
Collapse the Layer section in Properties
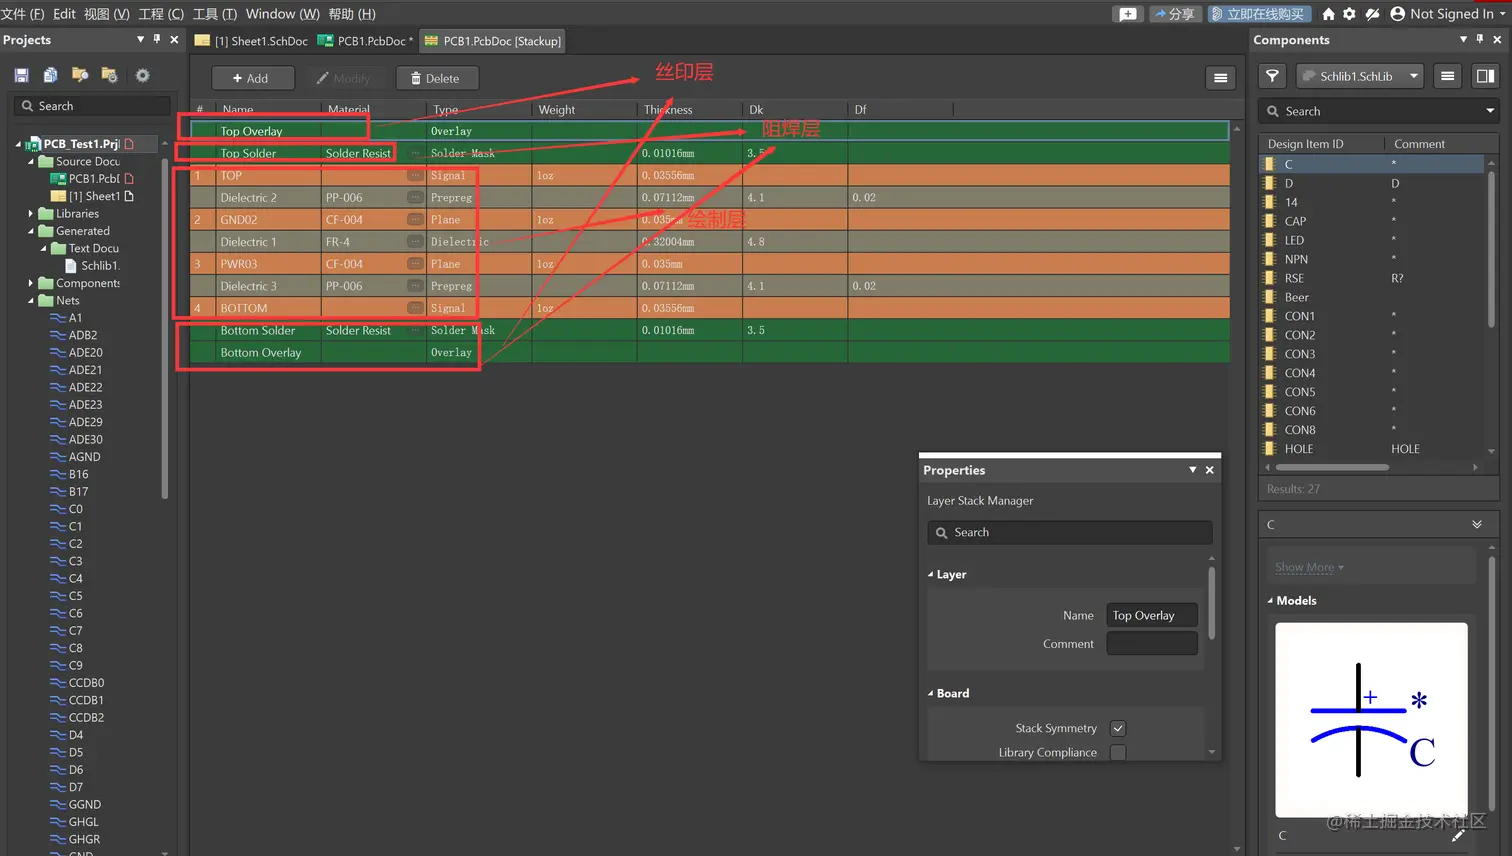931,575
